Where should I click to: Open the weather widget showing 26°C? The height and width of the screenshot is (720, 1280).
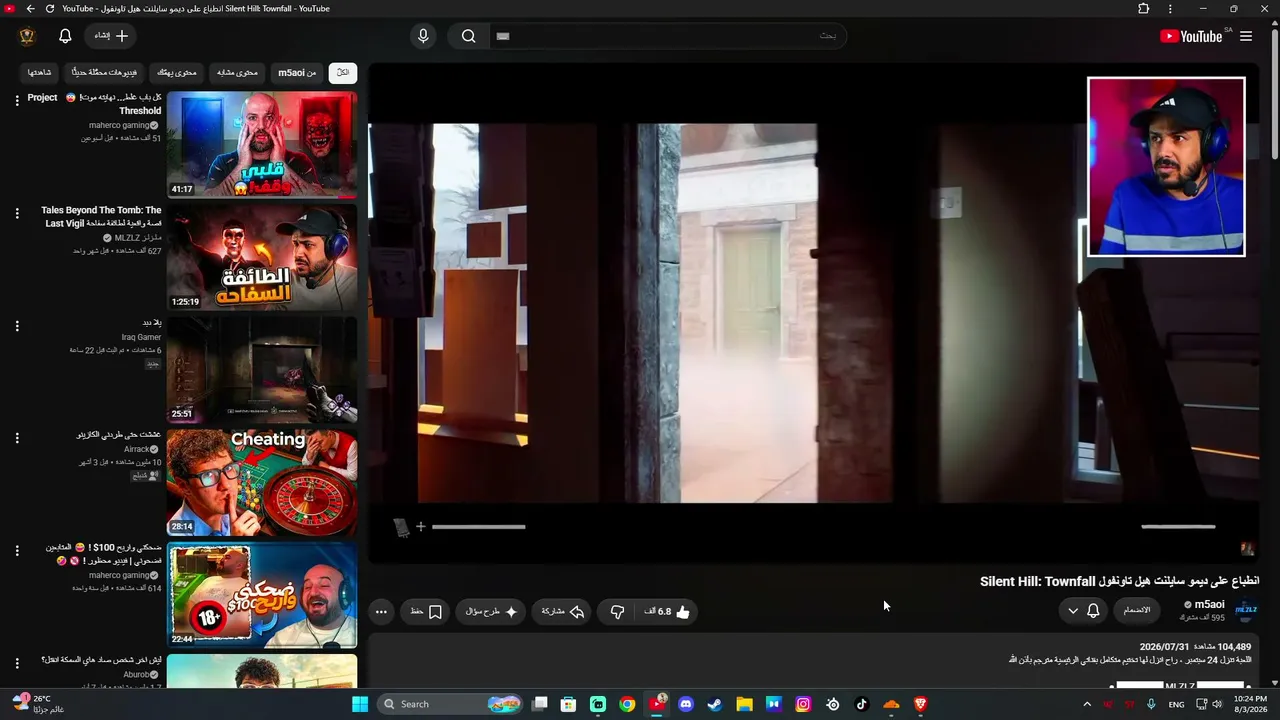click(36, 704)
